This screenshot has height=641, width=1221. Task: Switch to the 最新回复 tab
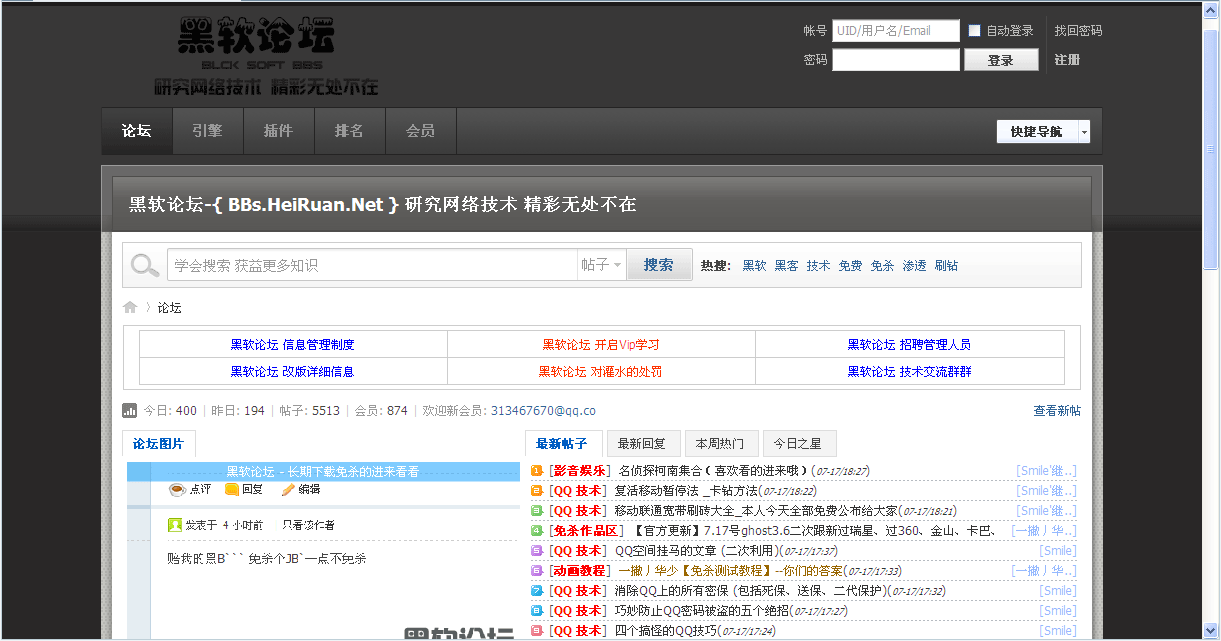pyautogui.click(x=643, y=444)
